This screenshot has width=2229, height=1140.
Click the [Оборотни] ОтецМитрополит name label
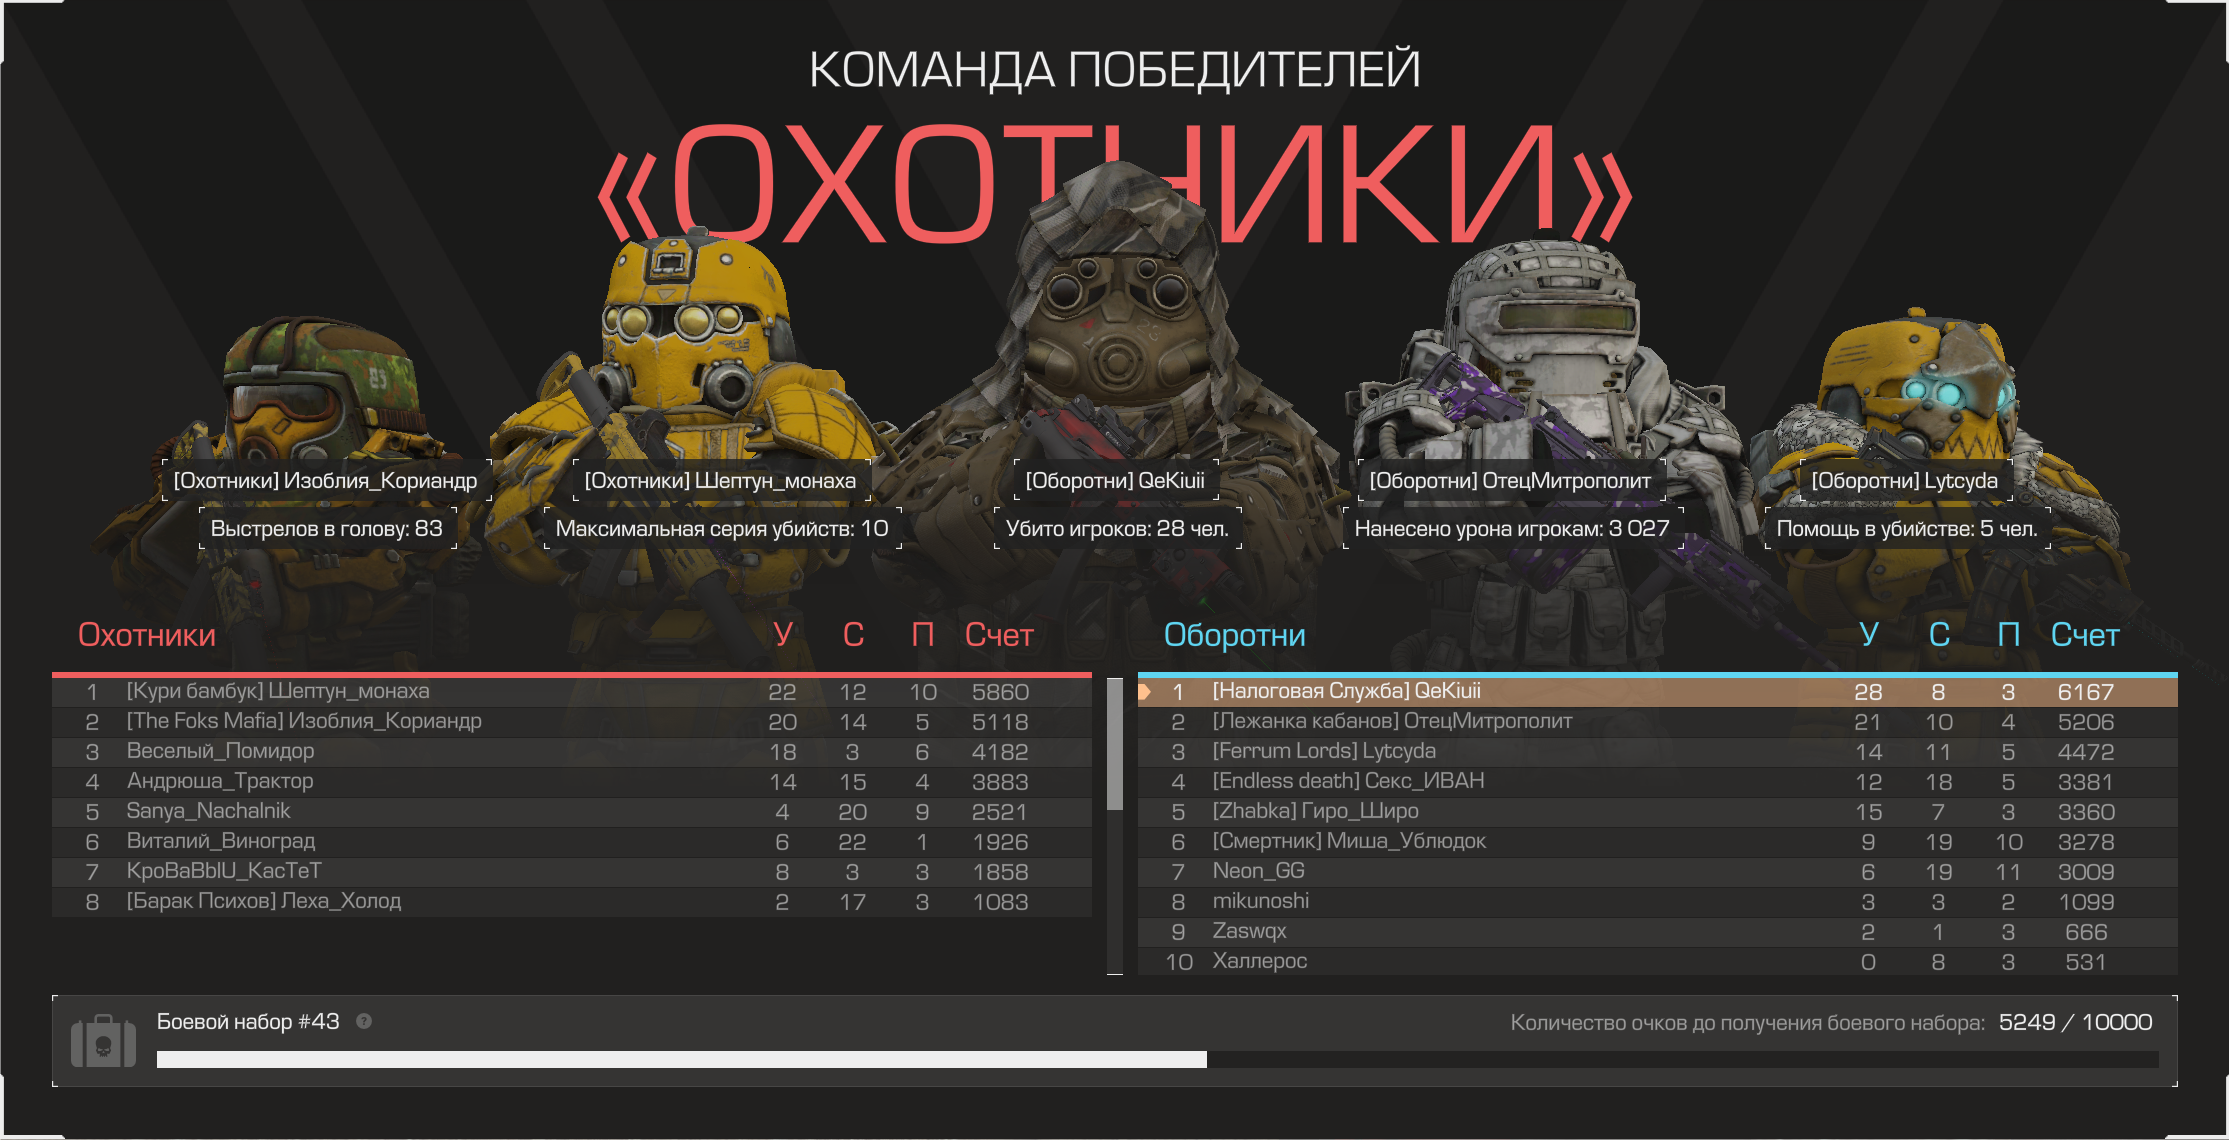click(1510, 481)
